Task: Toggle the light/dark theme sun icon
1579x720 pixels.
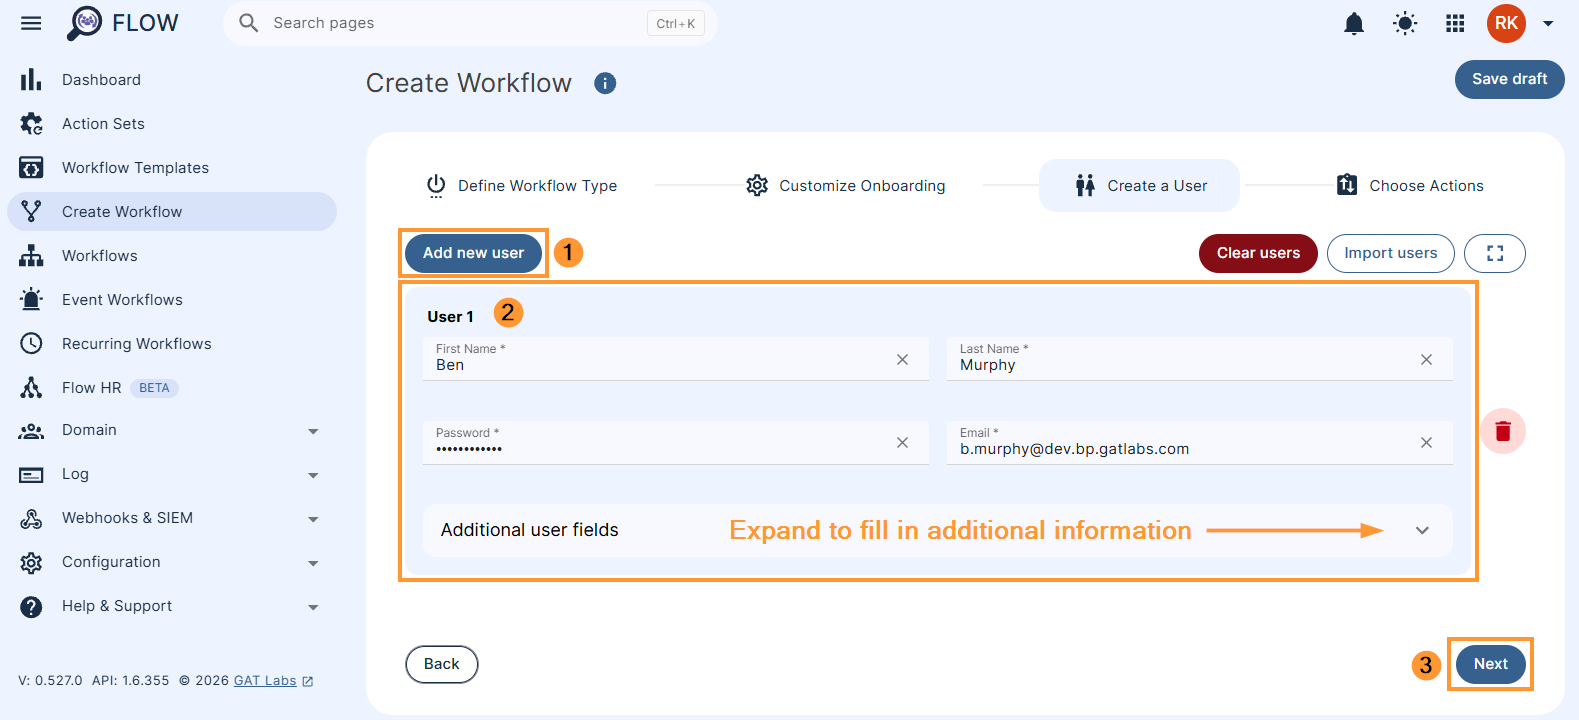Action: [x=1405, y=23]
